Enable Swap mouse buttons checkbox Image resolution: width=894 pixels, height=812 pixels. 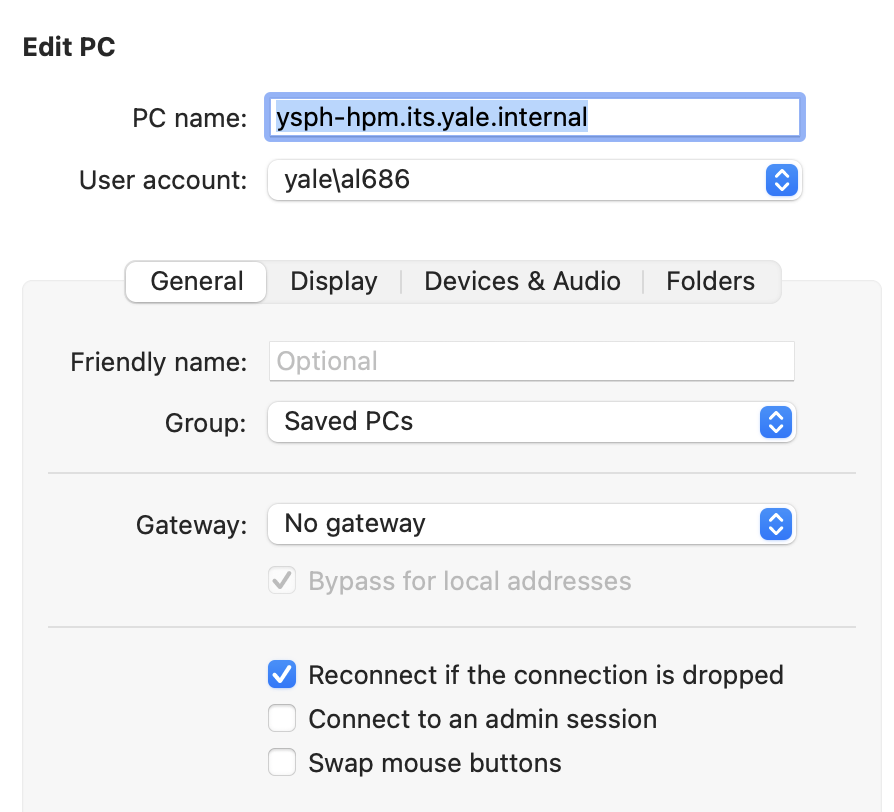click(x=282, y=762)
